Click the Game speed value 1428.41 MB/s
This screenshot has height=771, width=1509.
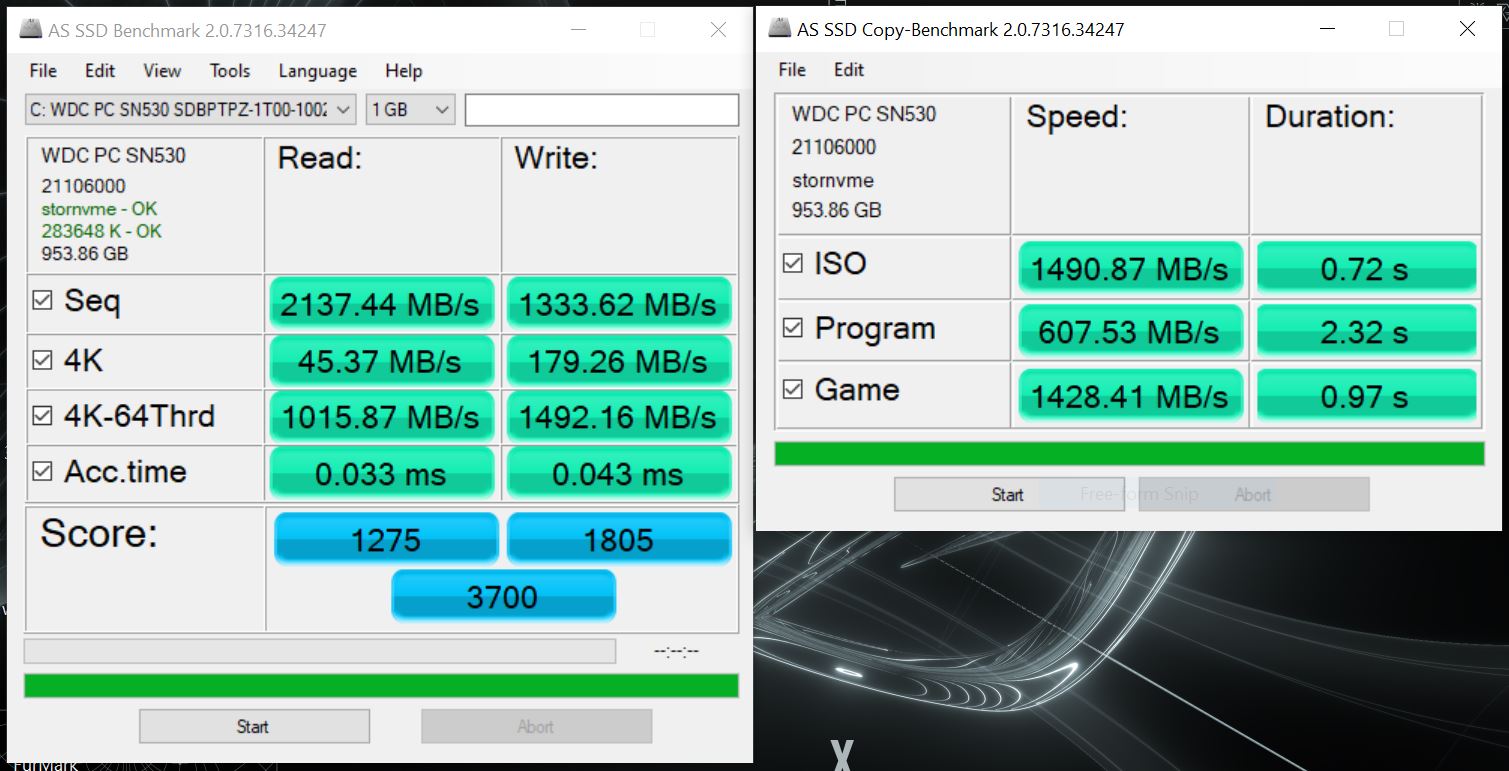point(1130,396)
